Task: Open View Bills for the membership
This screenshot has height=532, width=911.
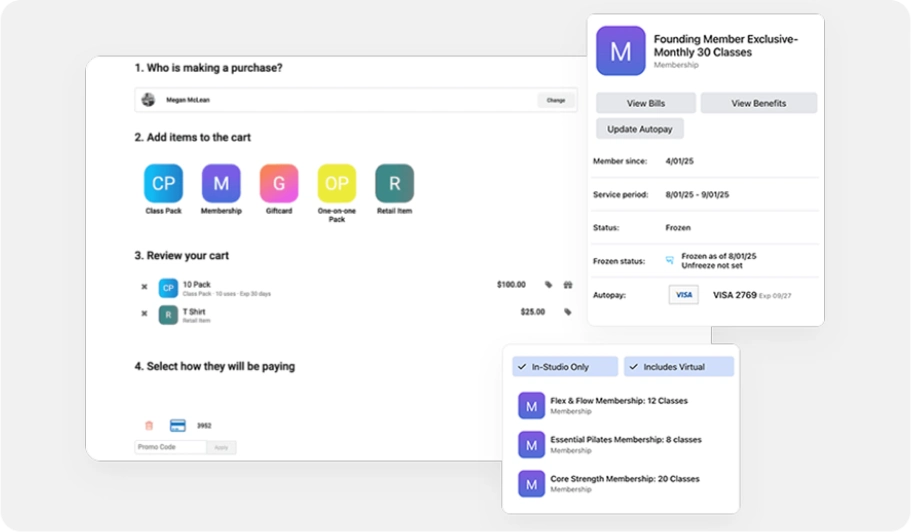Action: (645, 103)
